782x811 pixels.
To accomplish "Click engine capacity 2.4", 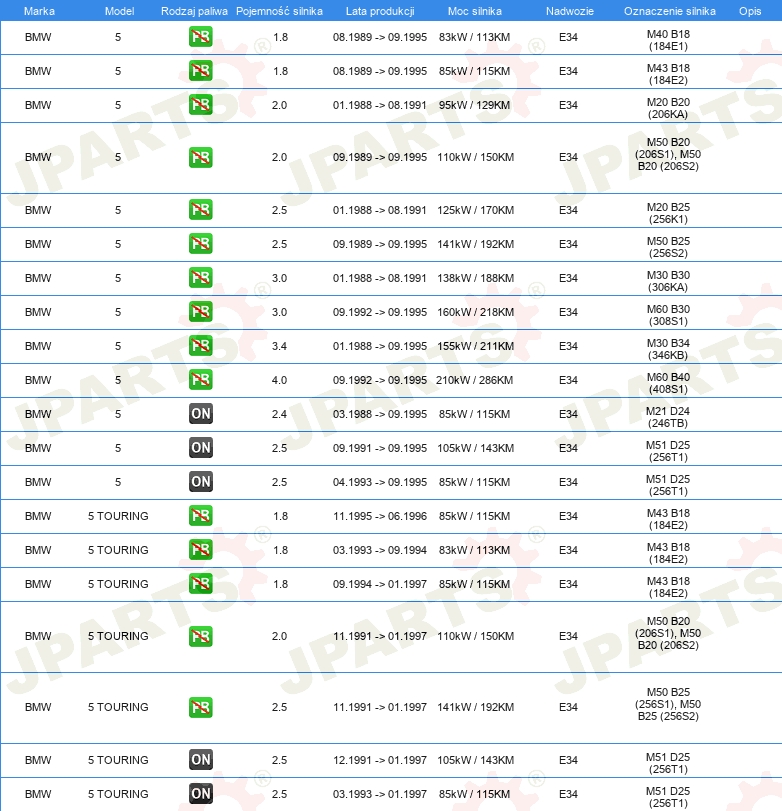I will 279,414.
